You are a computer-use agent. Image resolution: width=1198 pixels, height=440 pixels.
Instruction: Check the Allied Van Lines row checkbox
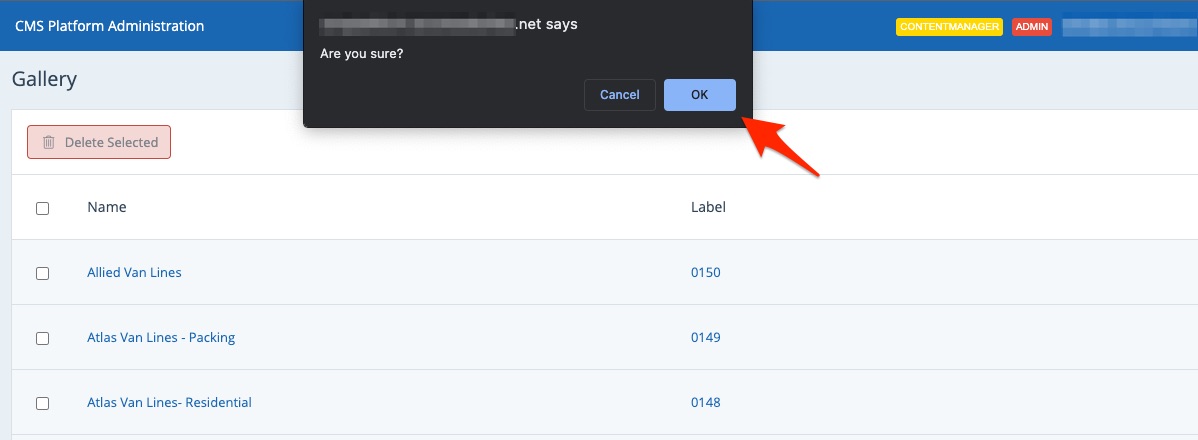click(x=42, y=273)
